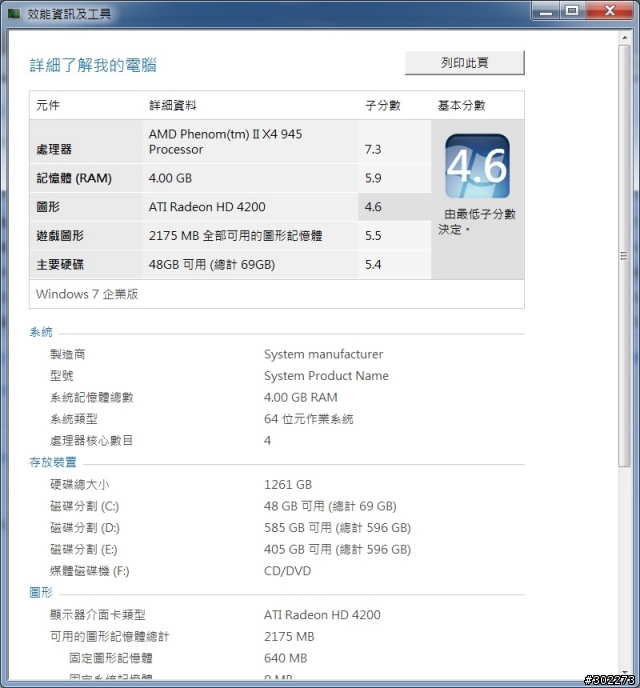Click 48GB 可用 (總計 69GB) detail cell

coord(211,265)
